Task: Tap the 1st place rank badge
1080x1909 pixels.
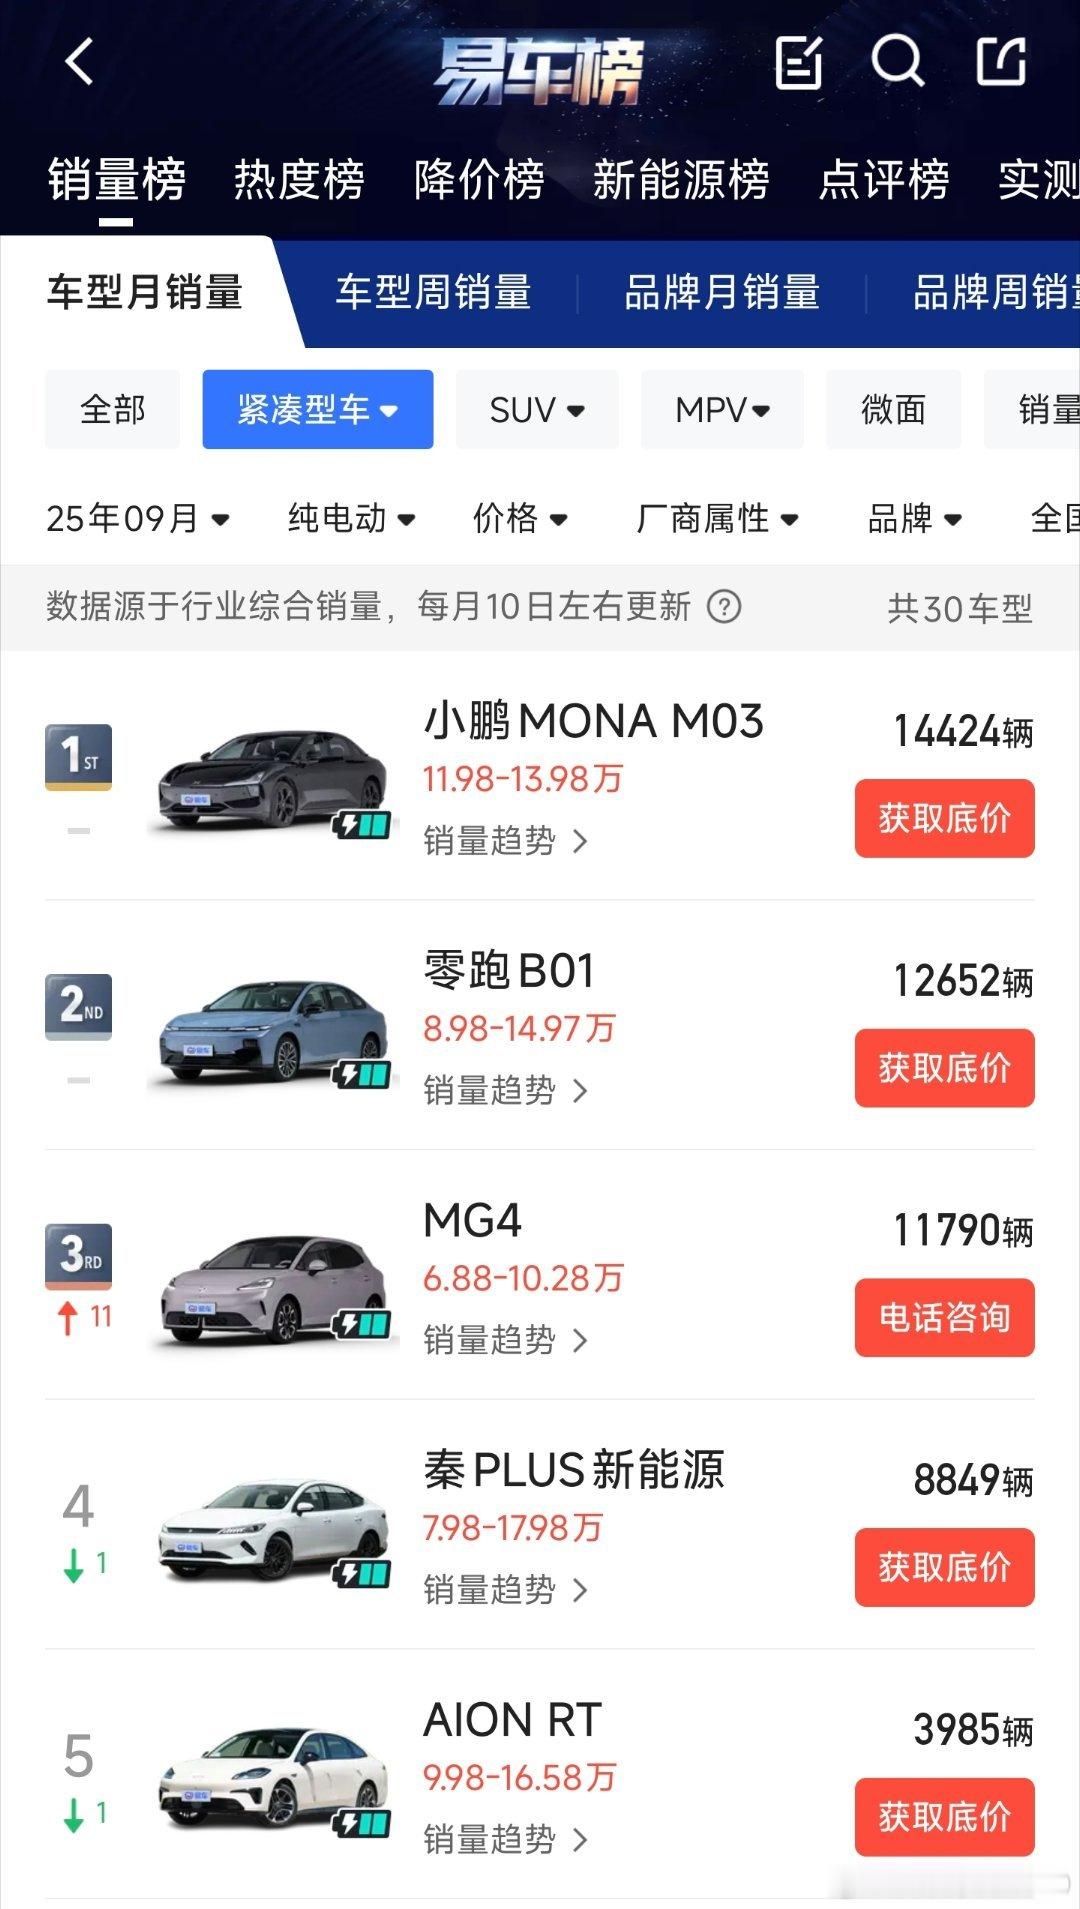Action: point(78,757)
